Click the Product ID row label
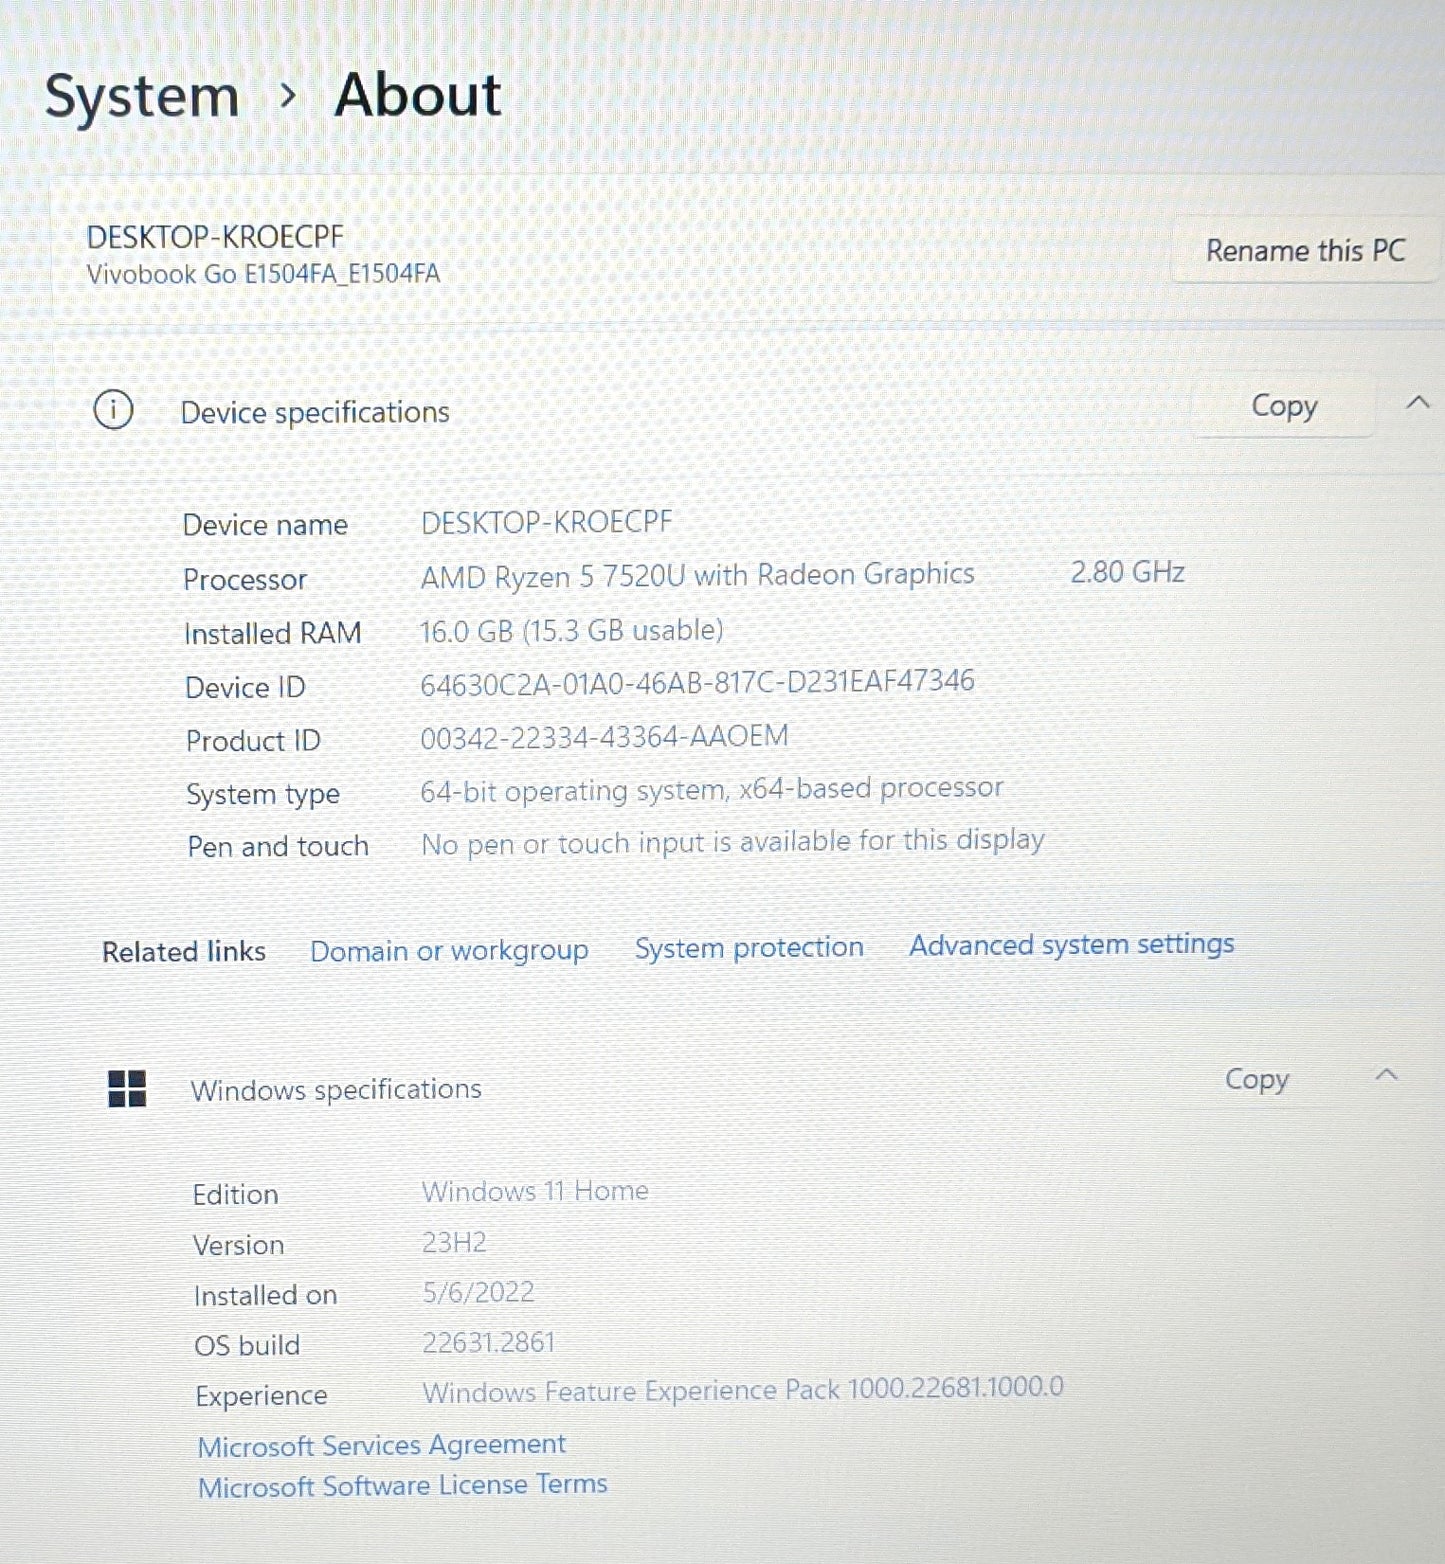The image size is (1445, 1564). (x=253, y=741)
